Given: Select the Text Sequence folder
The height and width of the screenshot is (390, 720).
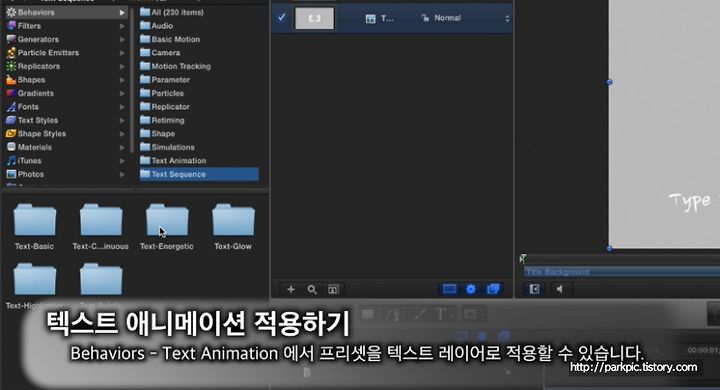Looking at the screenshot, I should click(199, 174).
